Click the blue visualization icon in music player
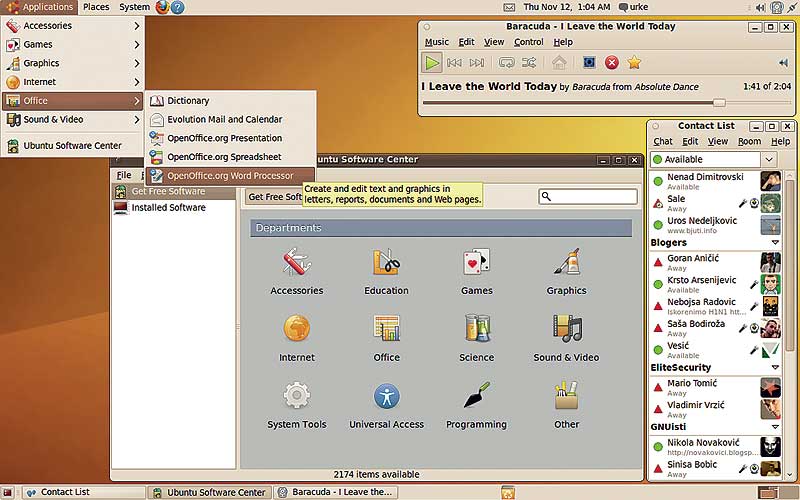This screenshot has width=800, height=500. pos(589,63)
